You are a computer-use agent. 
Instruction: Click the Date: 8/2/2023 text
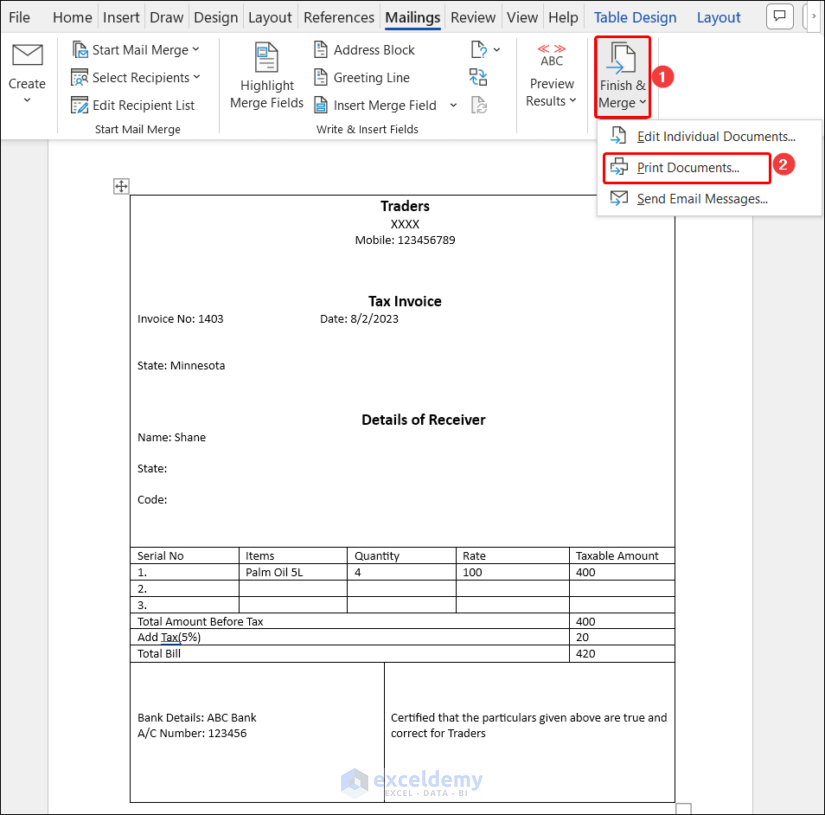(359, 318)
